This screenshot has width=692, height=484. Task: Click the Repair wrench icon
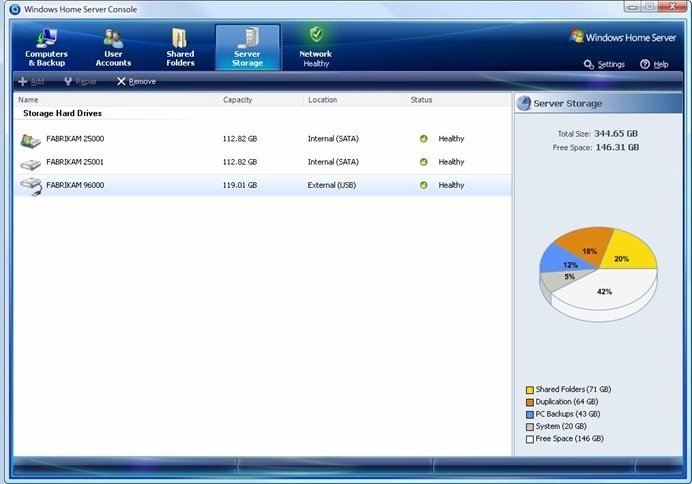coord(68,82)
